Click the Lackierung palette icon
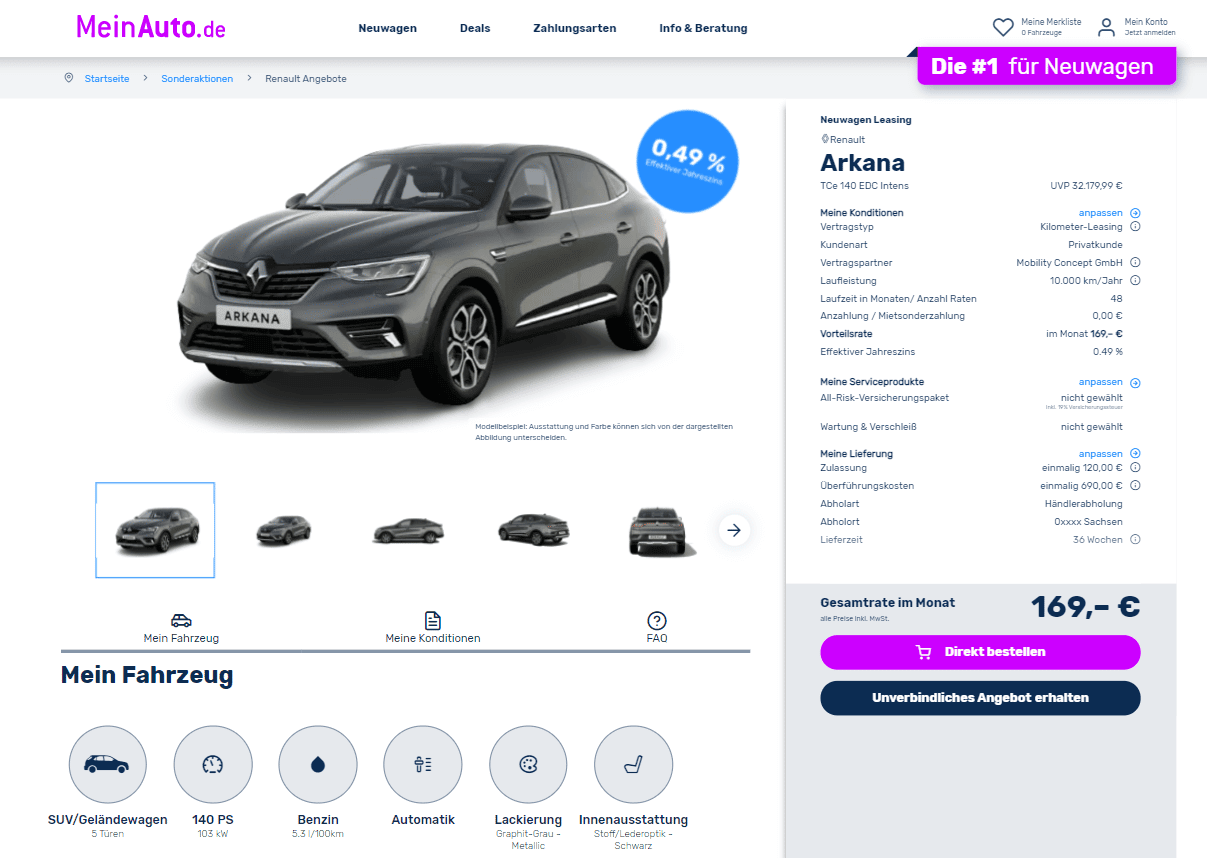This screenshot has height=858, width=1207. point(528,765)
